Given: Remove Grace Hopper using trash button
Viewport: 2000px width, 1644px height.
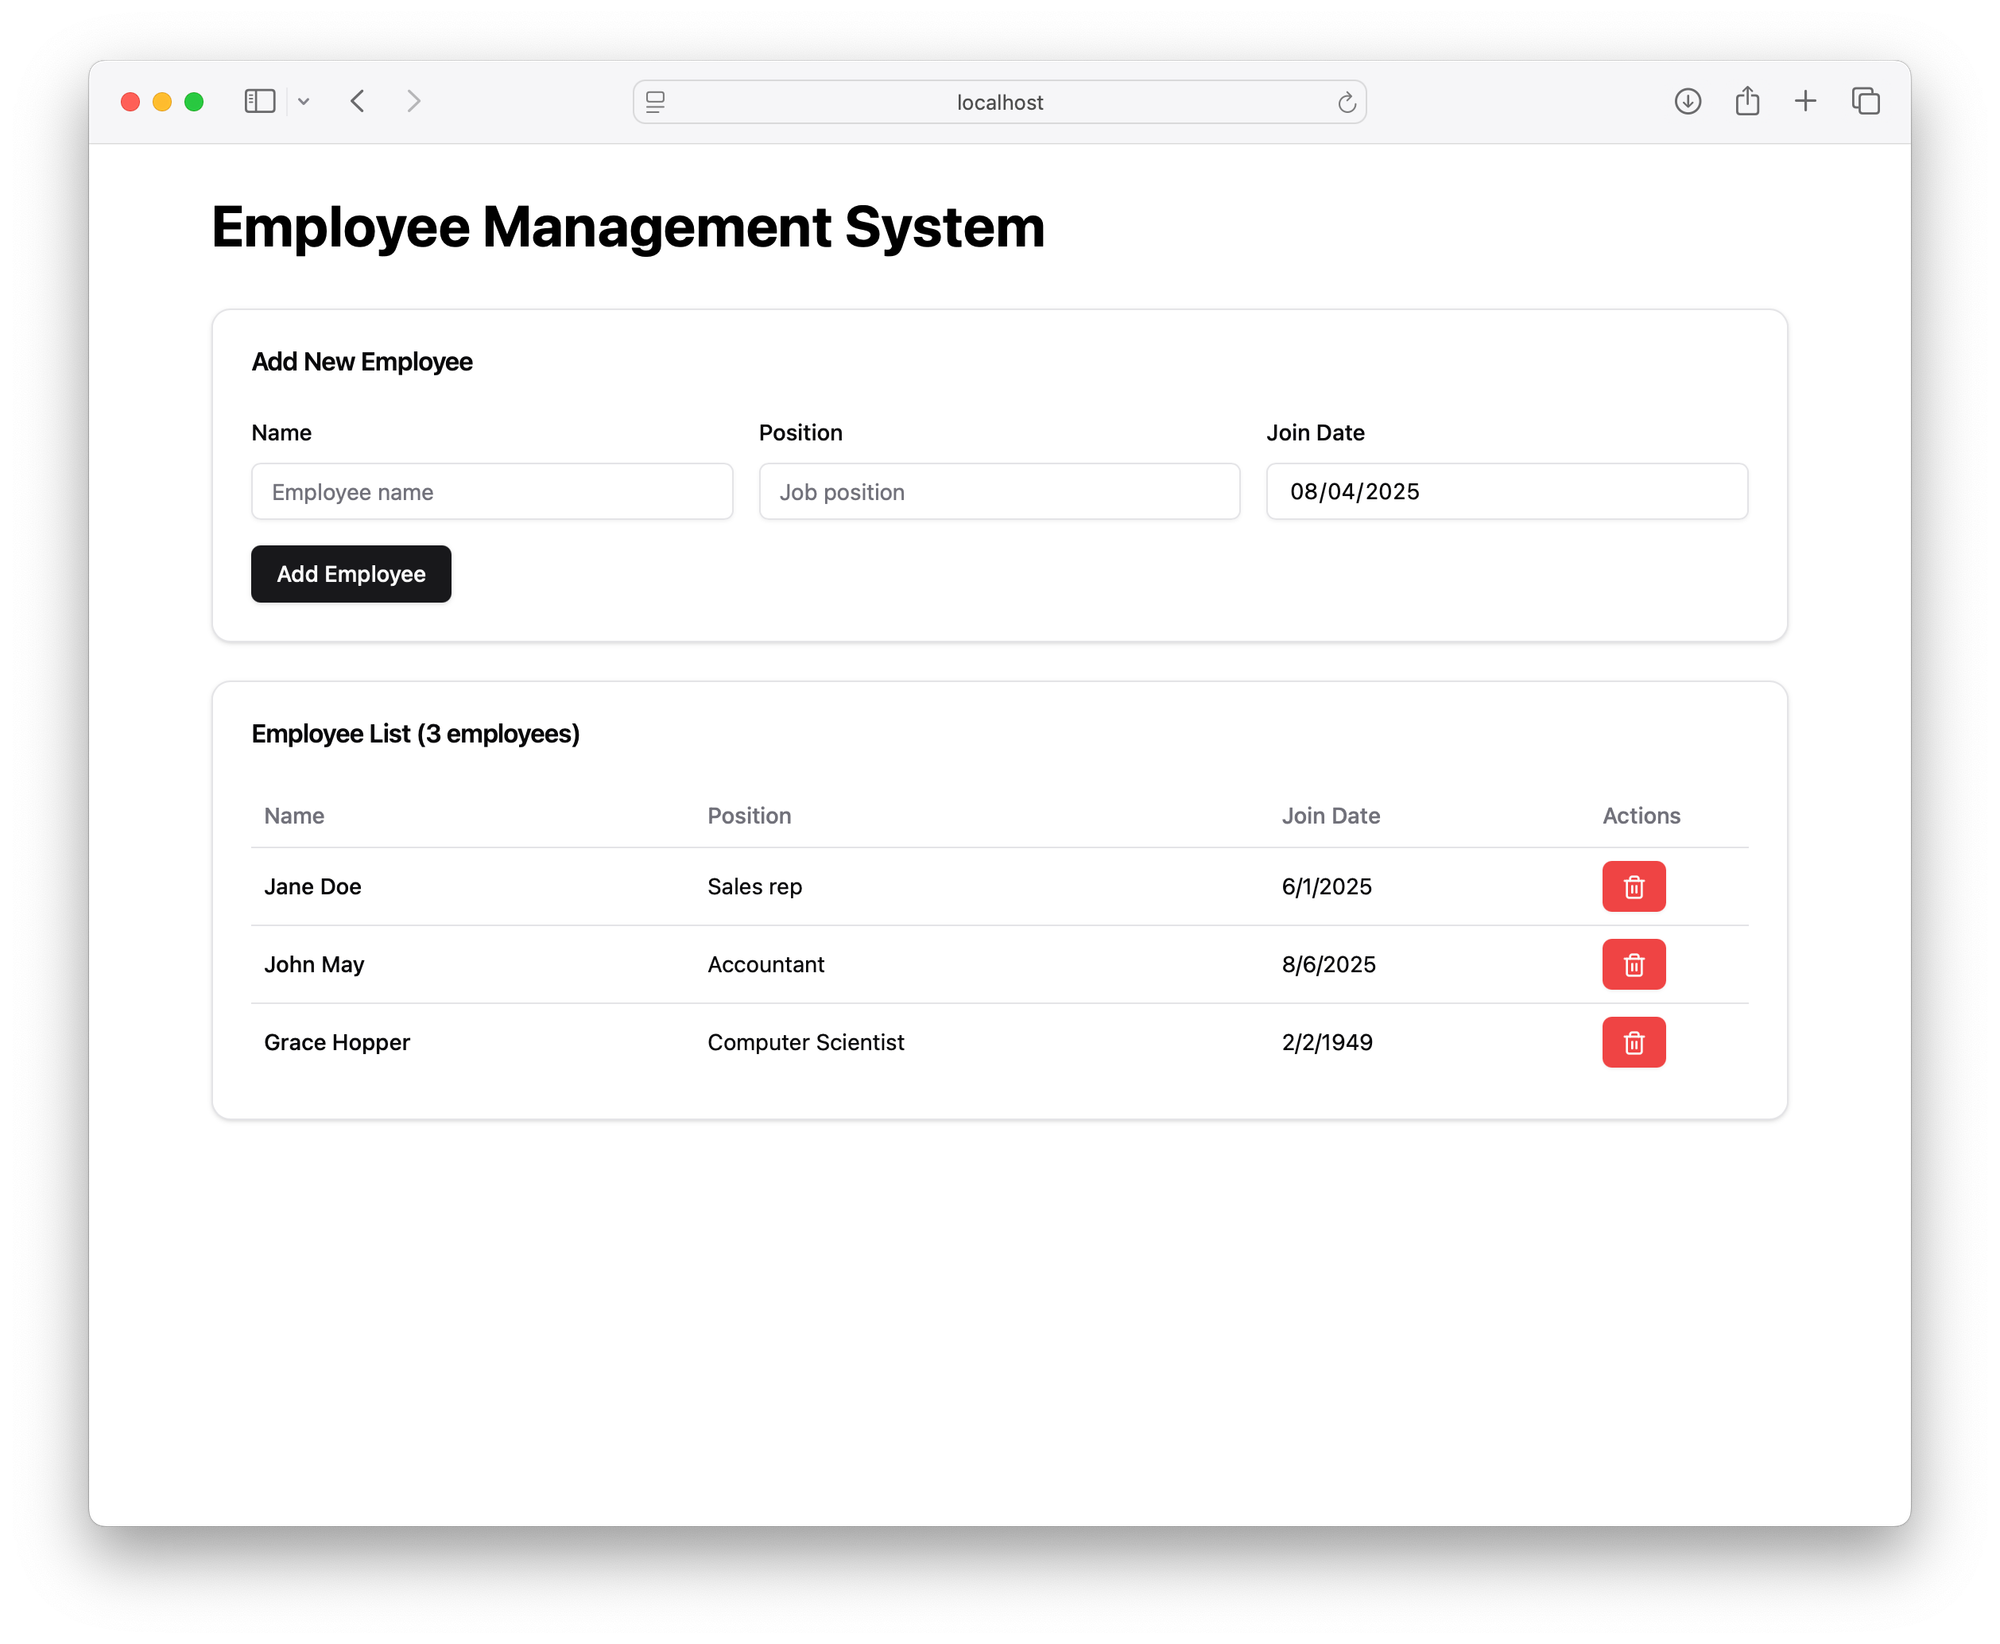Looking at the screenshot, I should [x=1633, y=1042].
